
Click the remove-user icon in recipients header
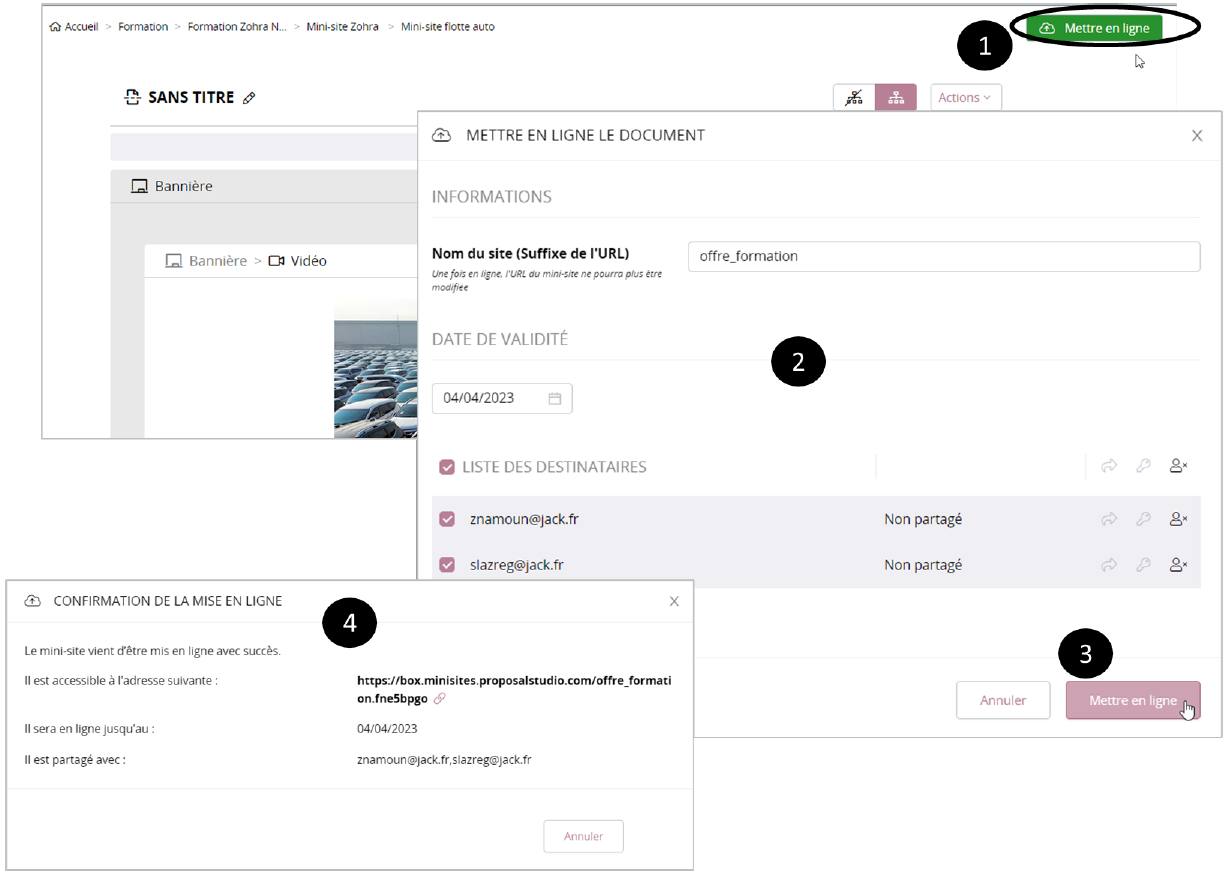pos(1178,466)
